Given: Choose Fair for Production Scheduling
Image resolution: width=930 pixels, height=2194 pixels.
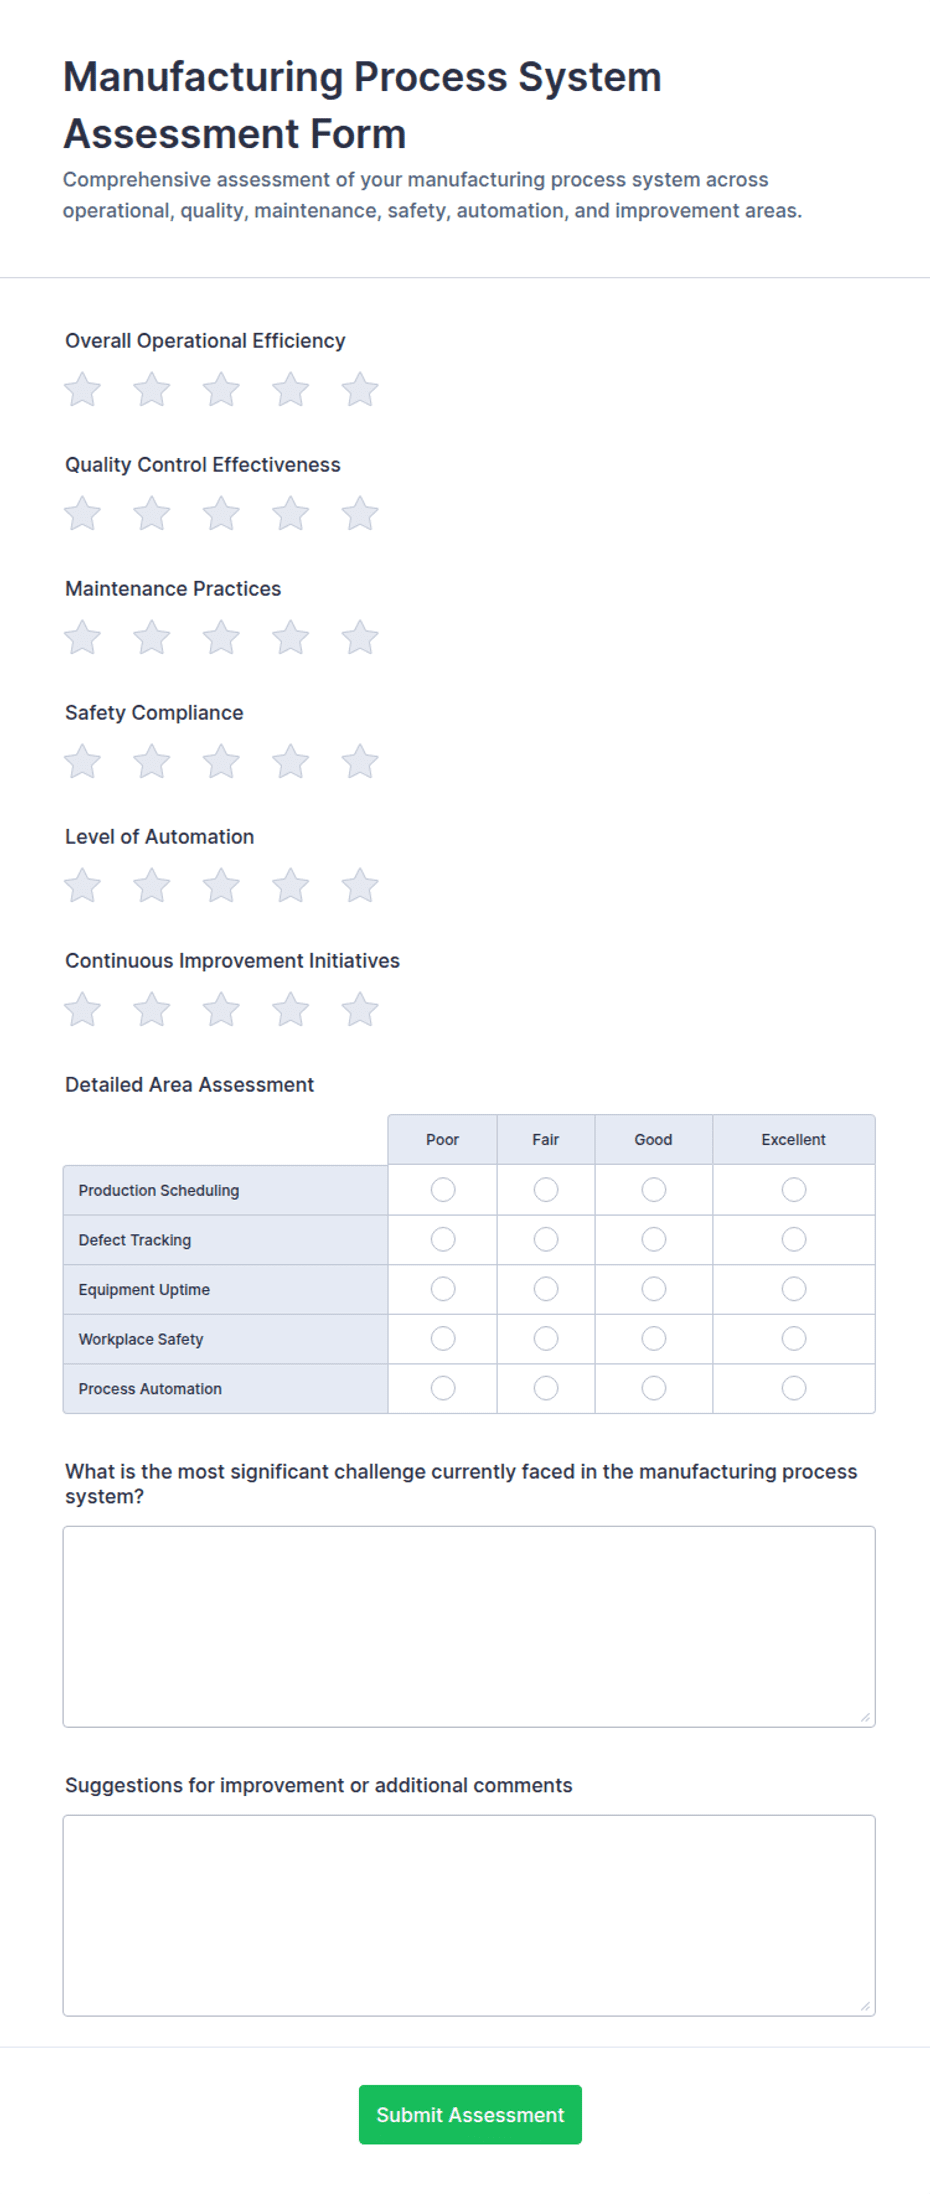Looking at the screenshot, I should coord(546,1189).
